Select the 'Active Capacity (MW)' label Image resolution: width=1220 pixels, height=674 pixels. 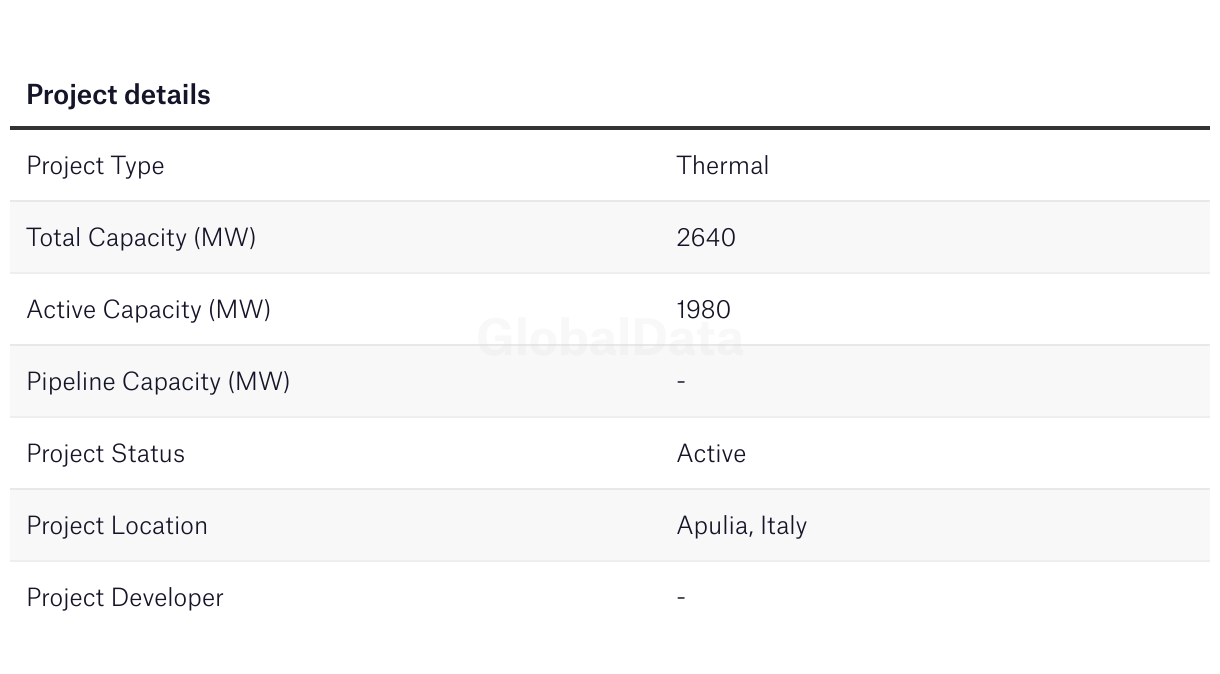point(148,310)
